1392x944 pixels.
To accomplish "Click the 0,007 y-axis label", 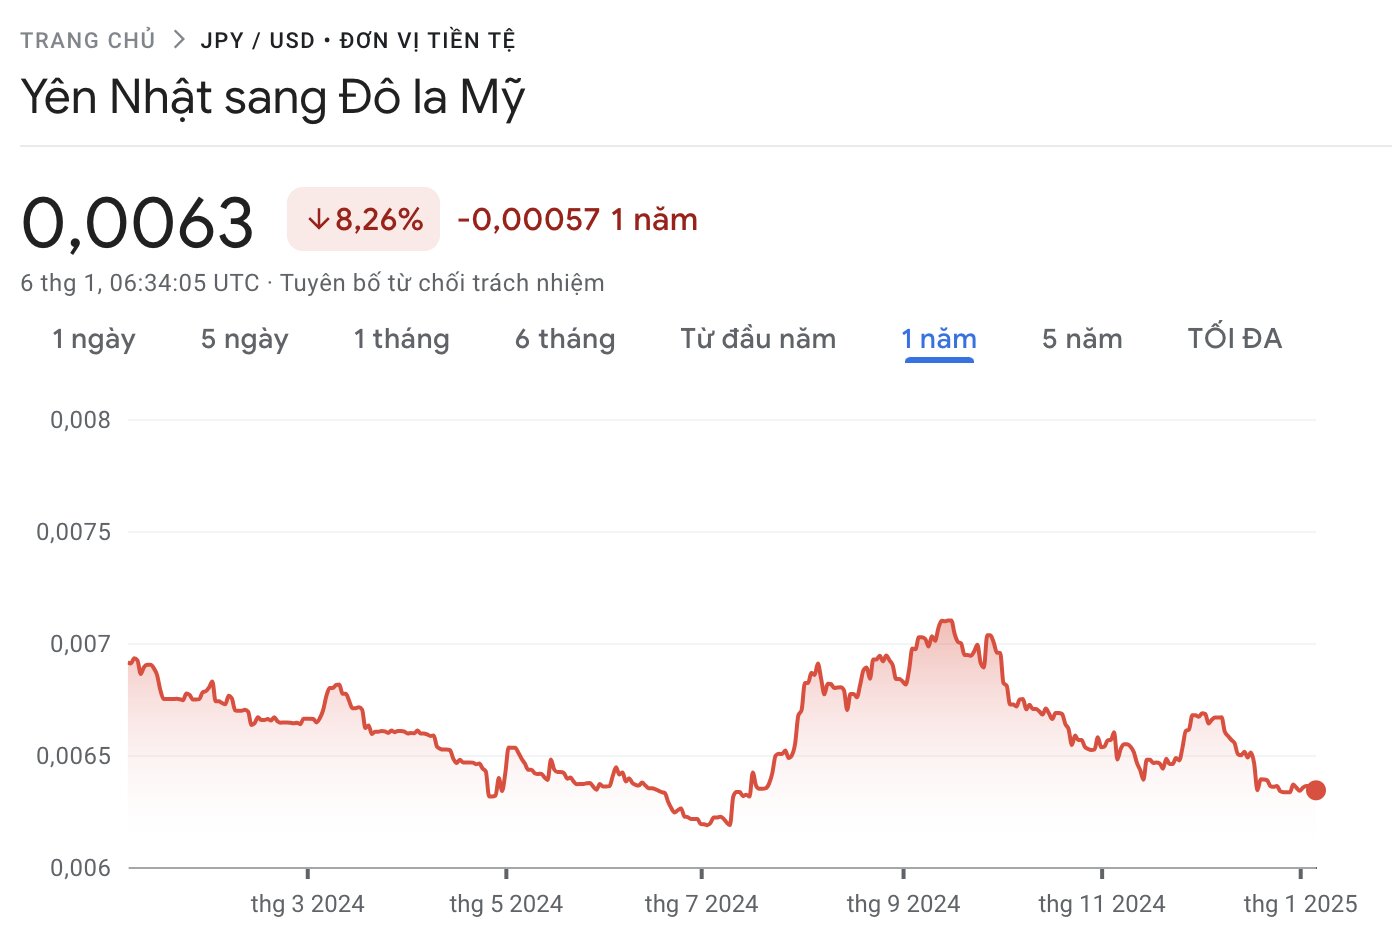I will coord(81,644).
